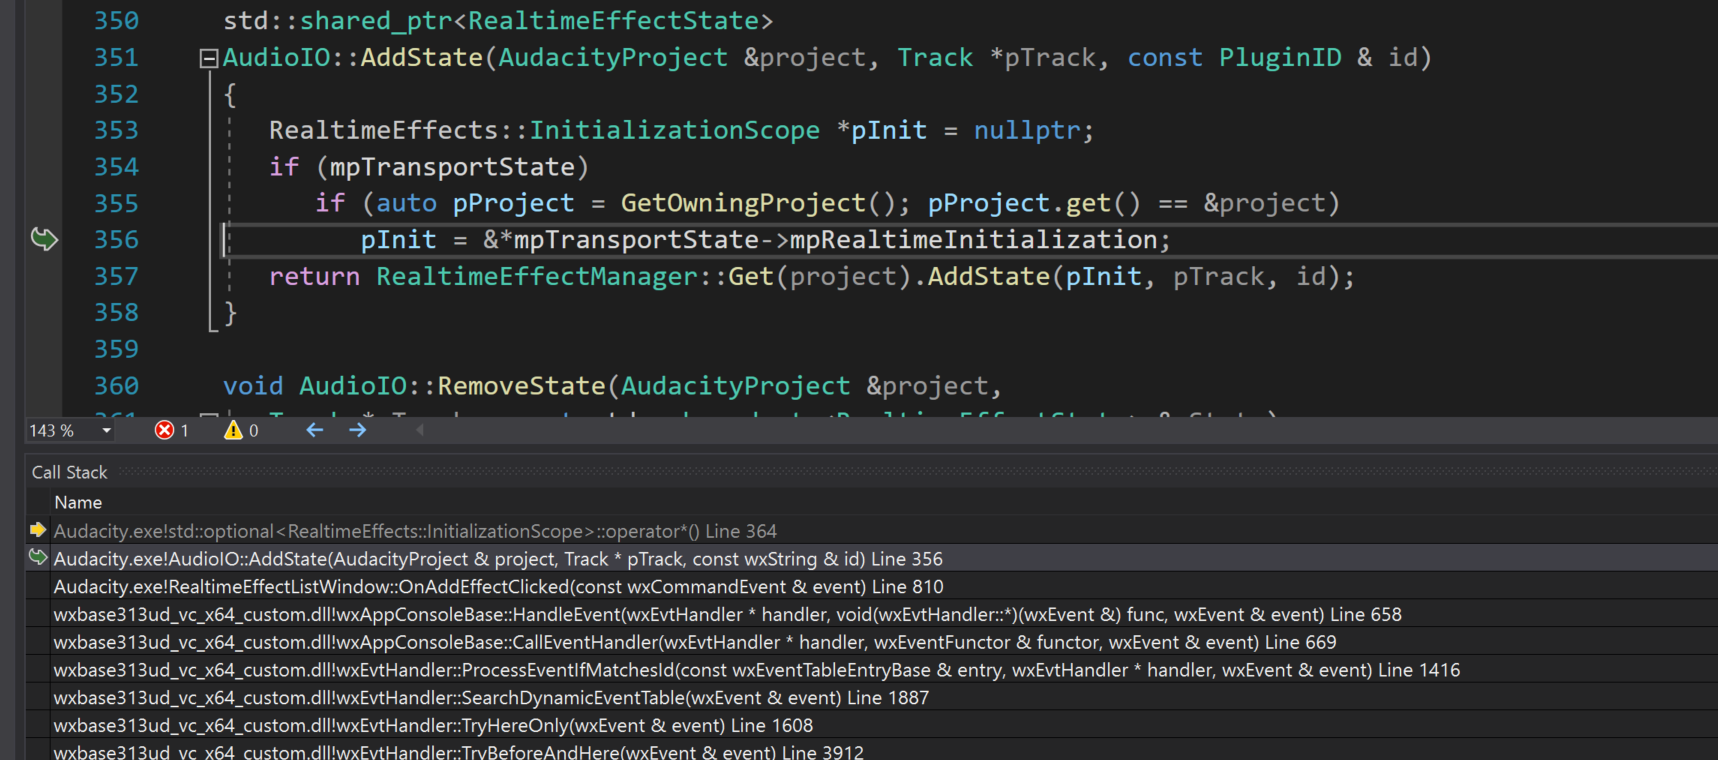Click RealtimeEffectManager on line 357
The width and height of the screenshot is (1718, 760).
[536, 277]
